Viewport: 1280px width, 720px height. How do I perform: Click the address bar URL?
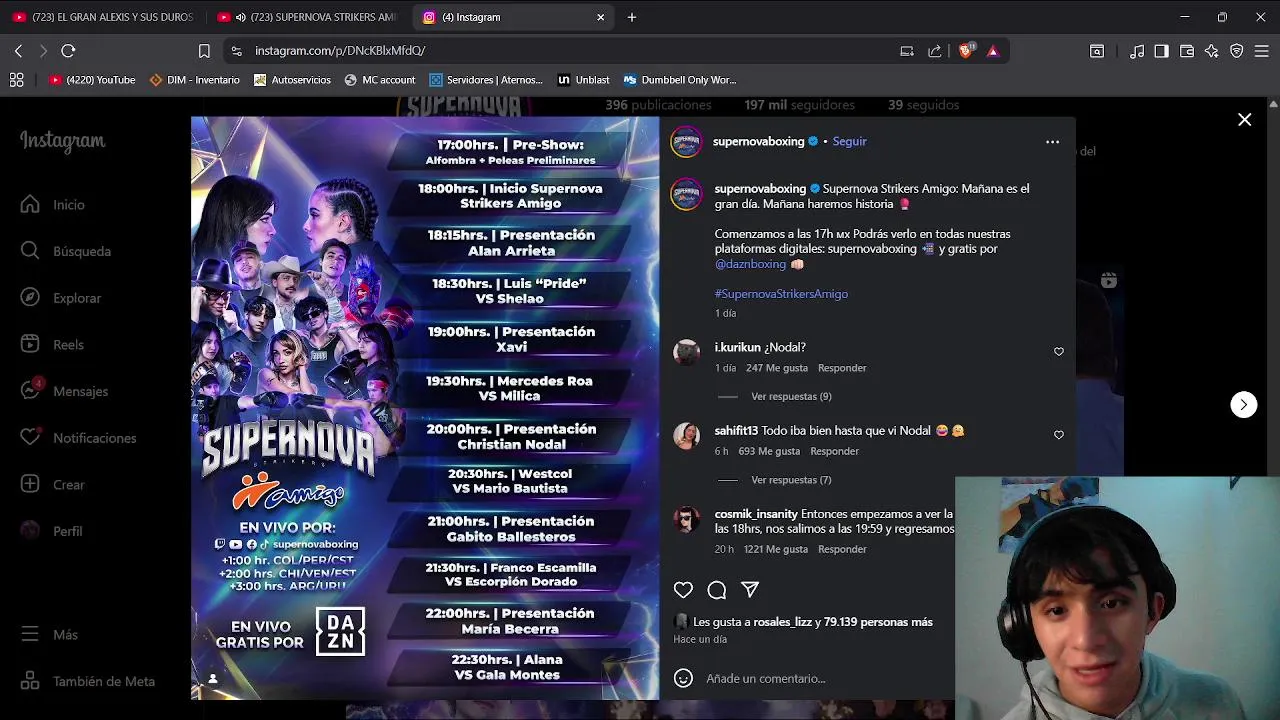pyautogui.click(x=340, y=51)
